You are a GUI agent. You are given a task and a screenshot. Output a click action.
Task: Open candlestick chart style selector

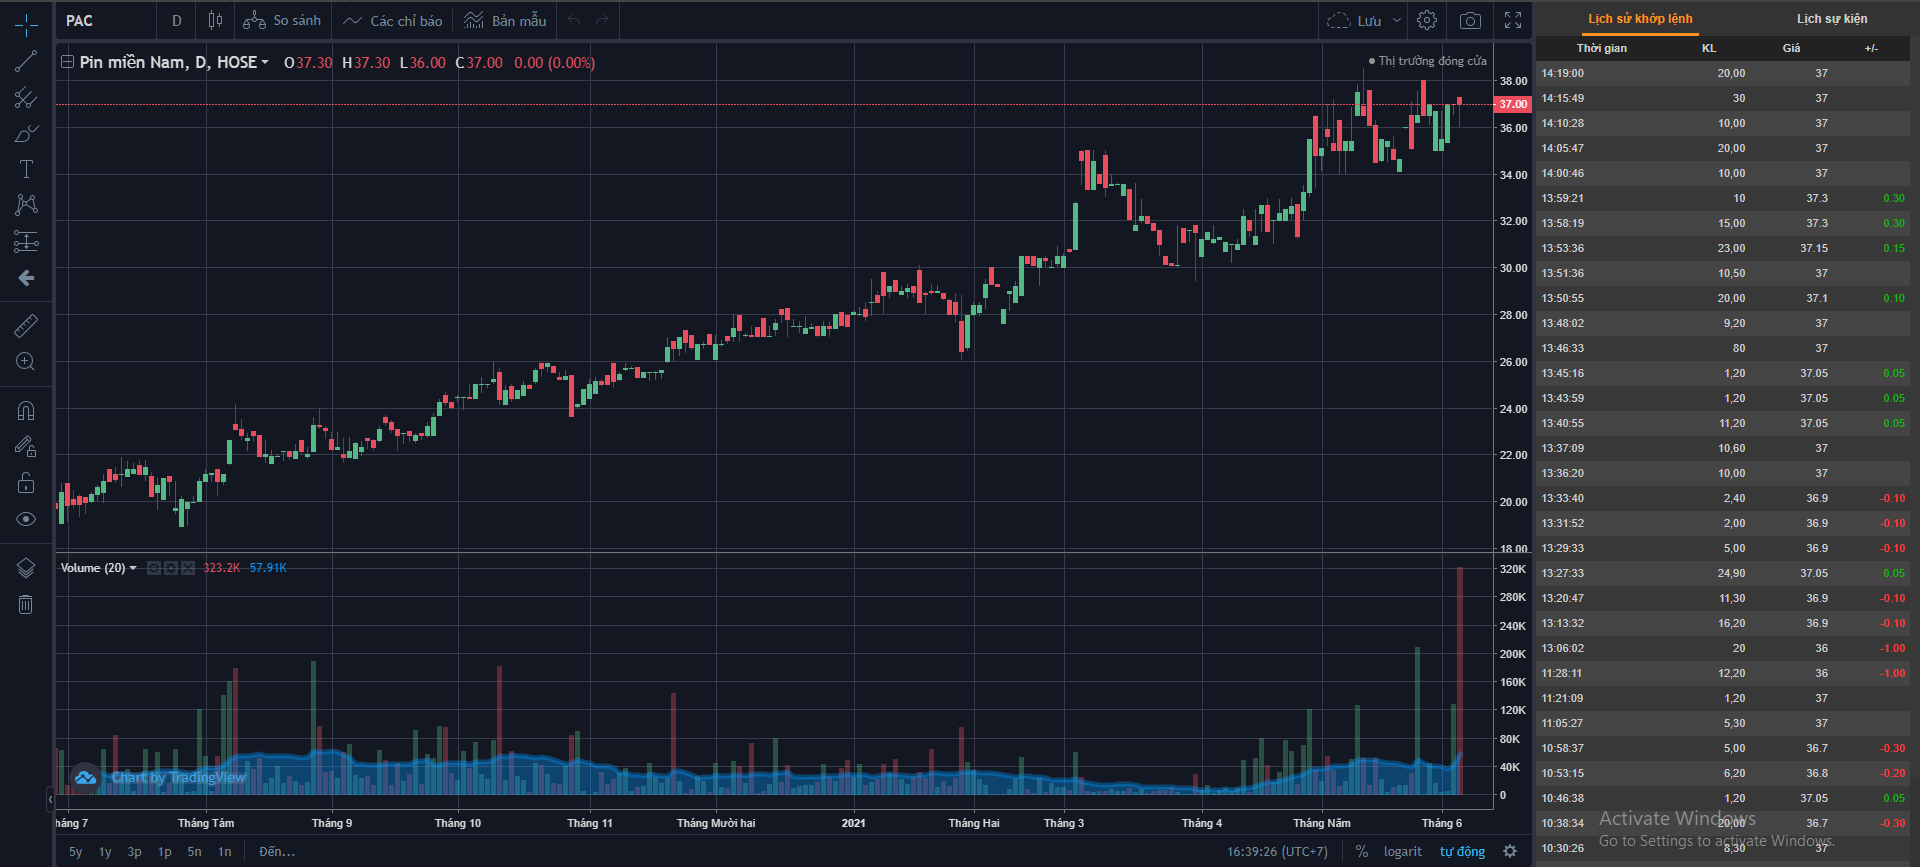[x=215, y=21]
